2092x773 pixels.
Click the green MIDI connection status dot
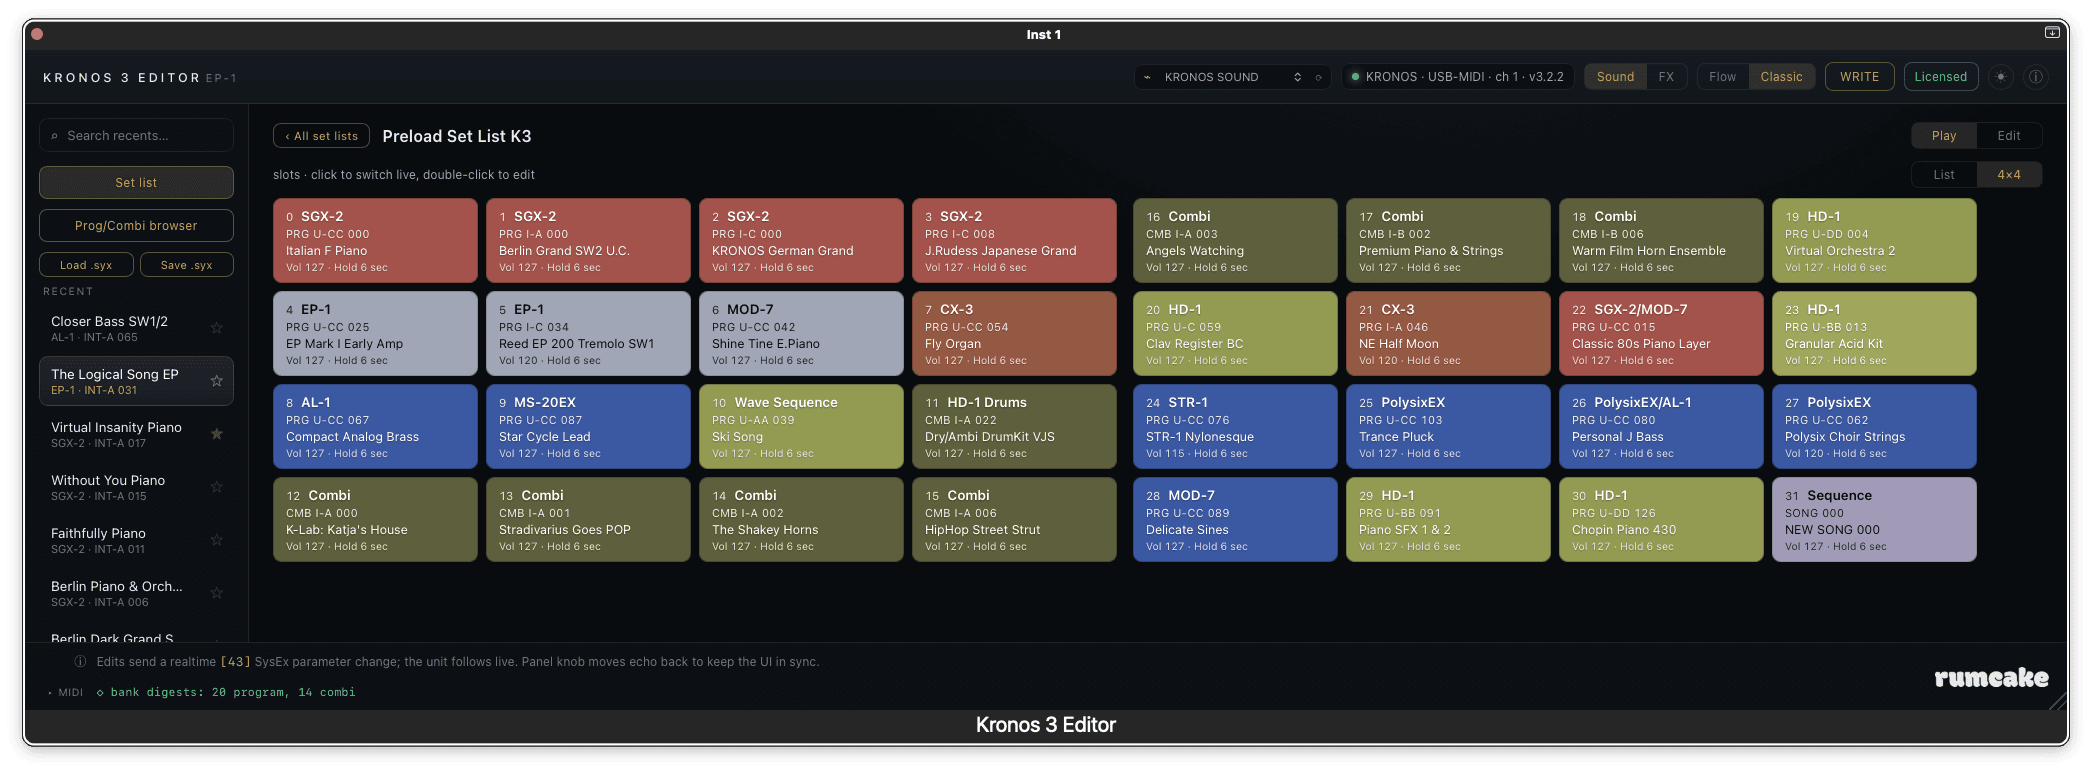pyautogui.click(x=1355, y=77)
